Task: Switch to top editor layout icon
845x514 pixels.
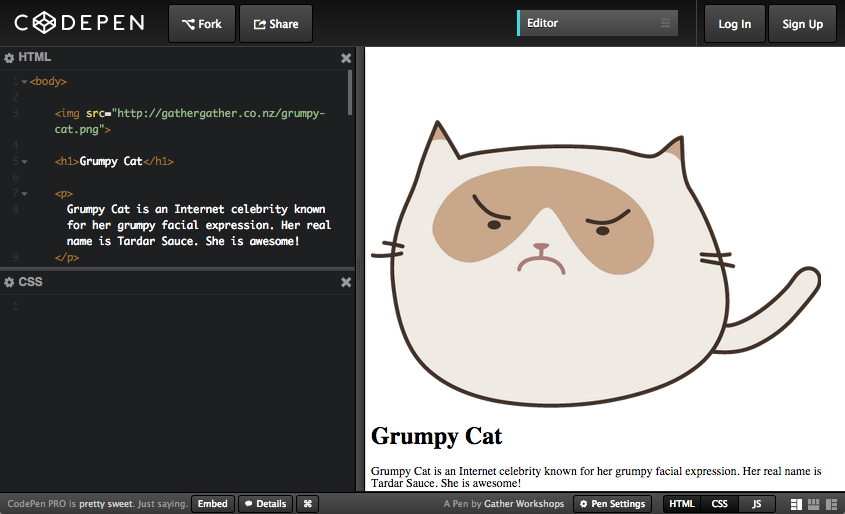Action: [814, 504]
